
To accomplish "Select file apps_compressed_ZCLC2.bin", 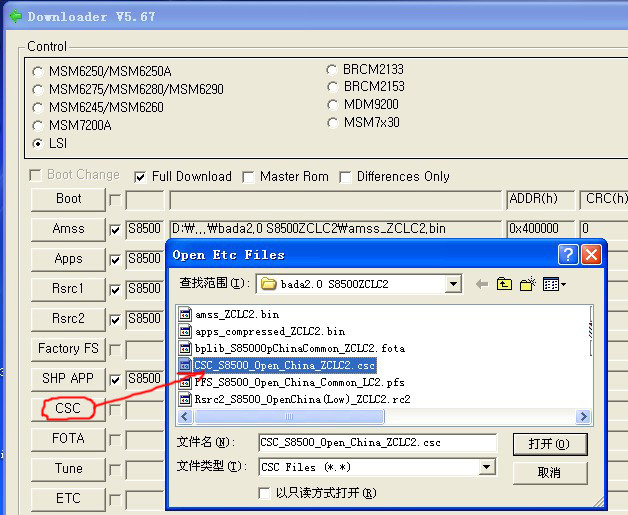I will pyautogui.click(x=270, y=332).
